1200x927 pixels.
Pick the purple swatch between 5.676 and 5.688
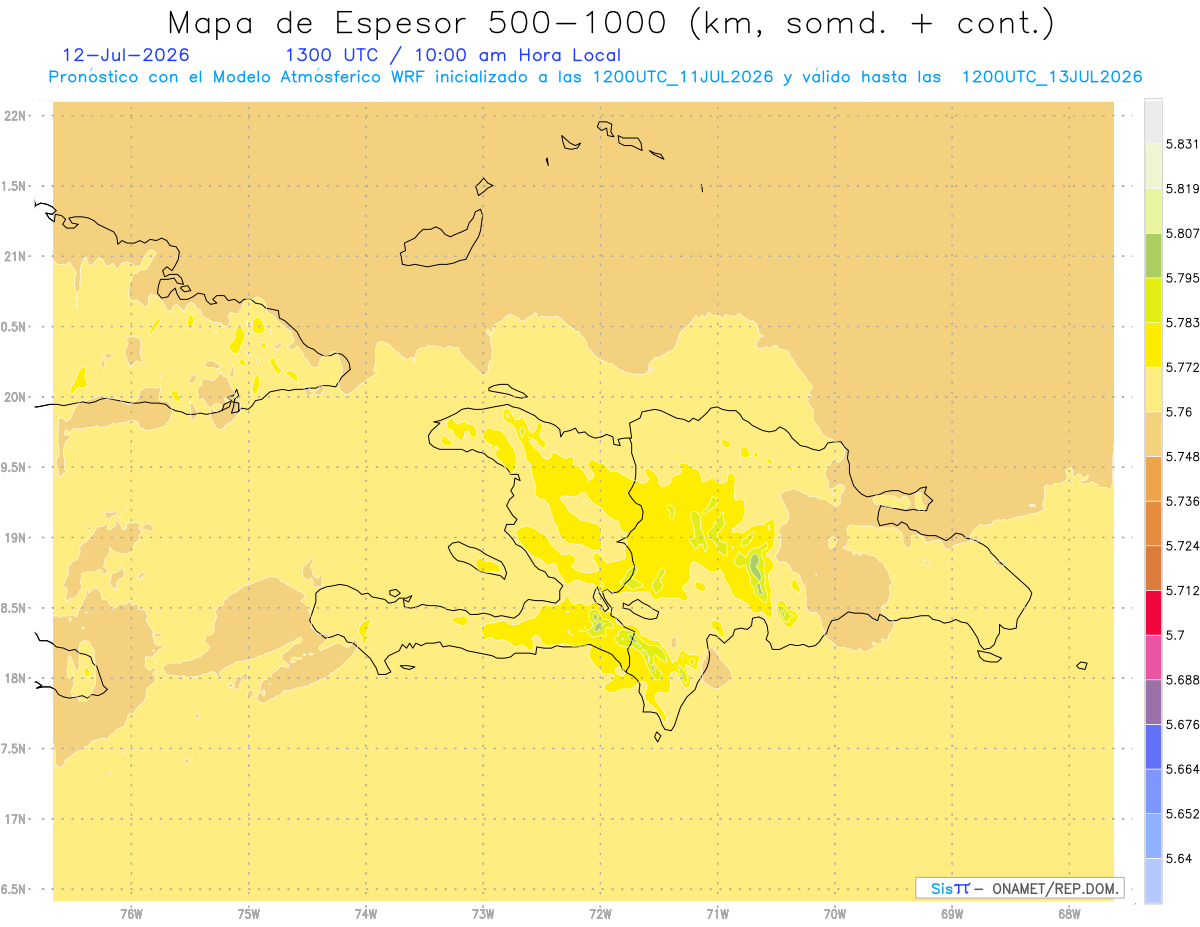coord(1153,702)
